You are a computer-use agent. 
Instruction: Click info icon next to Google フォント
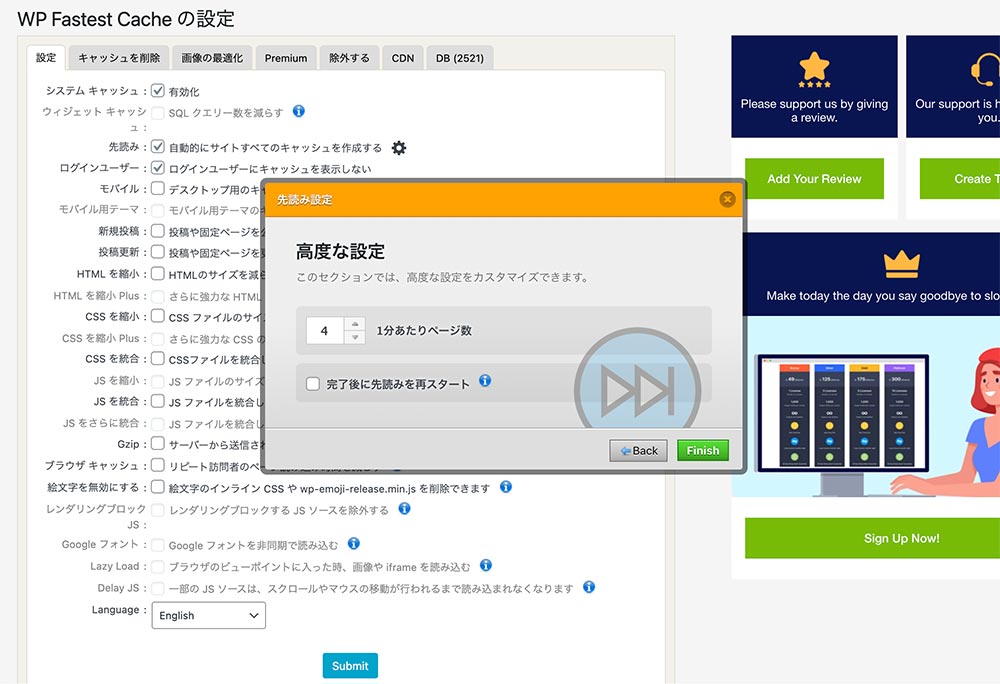(x=353, y=544)
